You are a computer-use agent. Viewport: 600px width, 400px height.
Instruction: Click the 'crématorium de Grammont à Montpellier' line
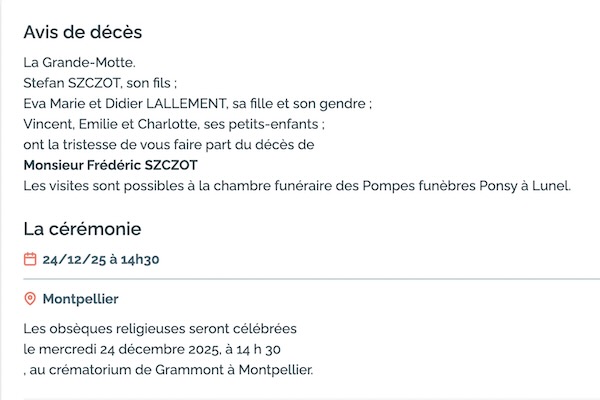tap(172, 370)
